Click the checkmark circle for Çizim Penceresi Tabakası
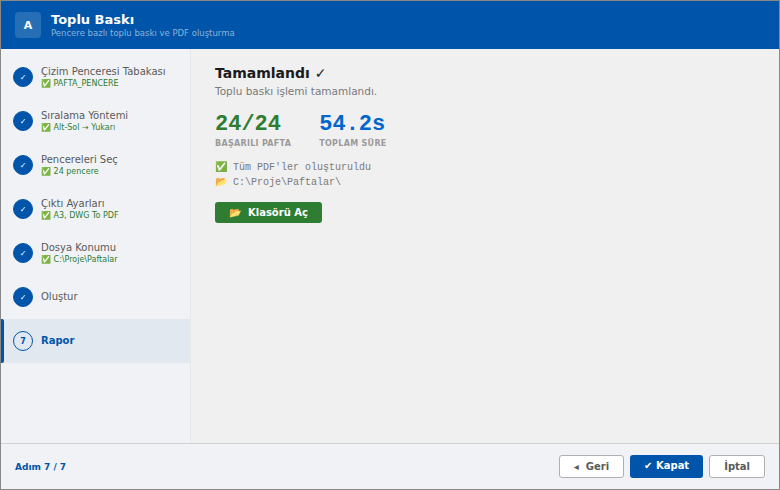The image size is (780, 490). coord(23,77)
